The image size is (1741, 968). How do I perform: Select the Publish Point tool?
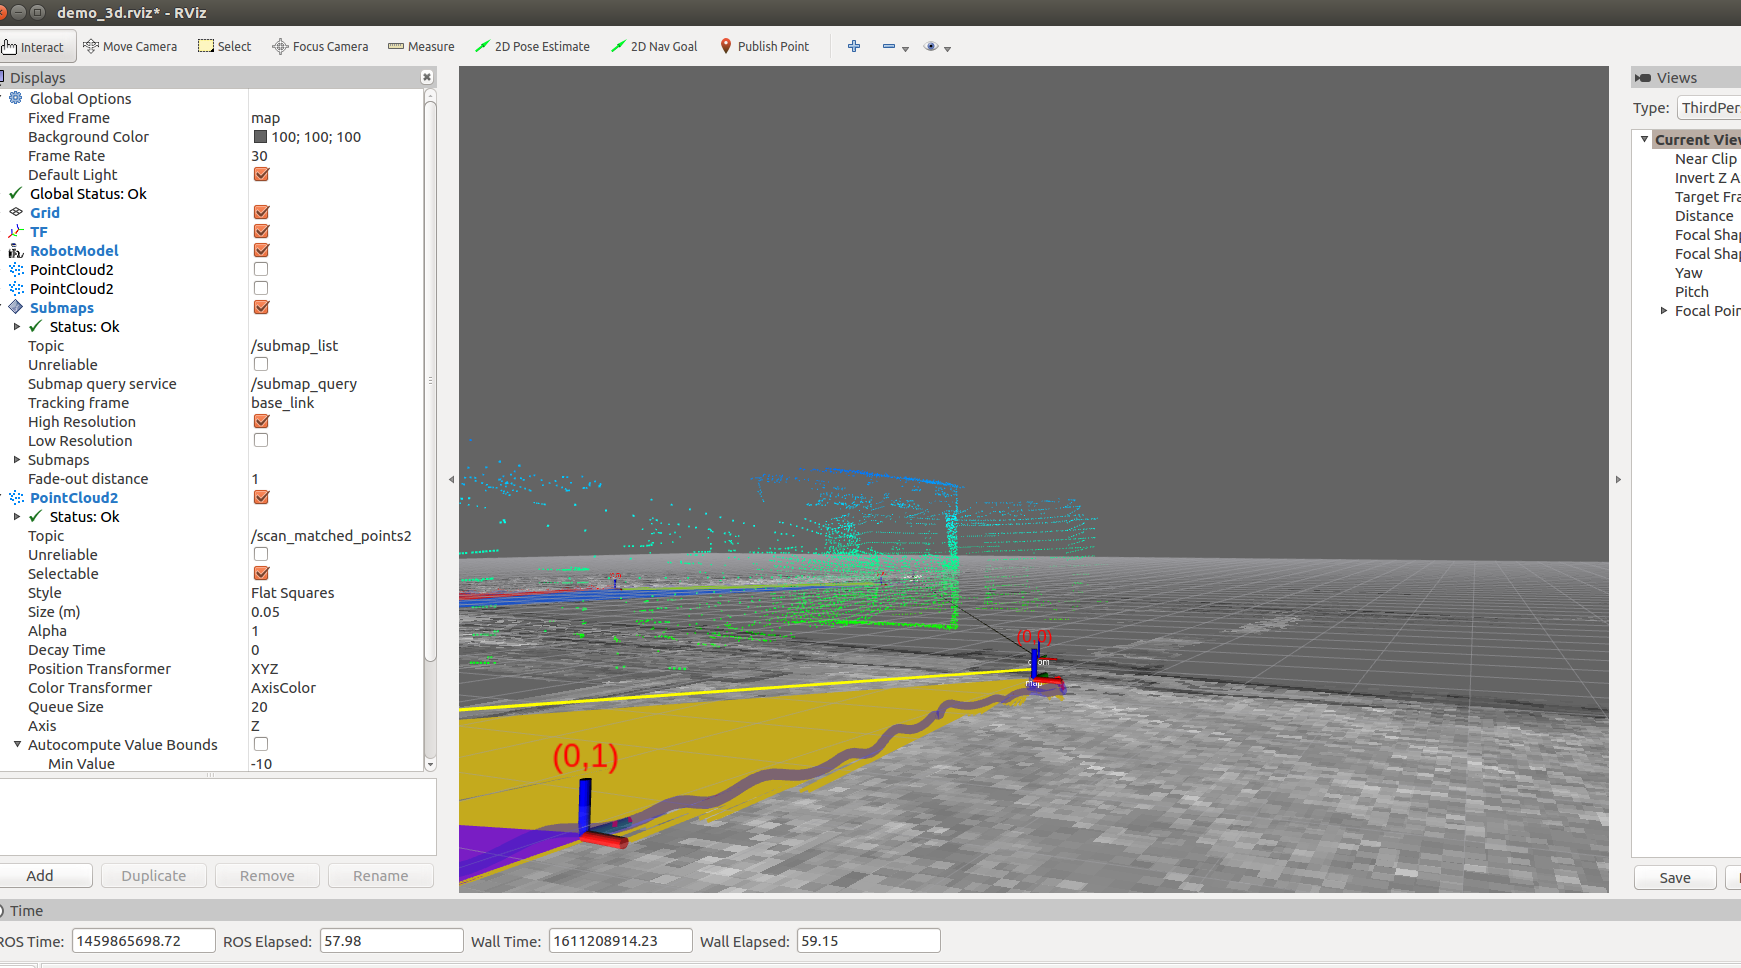[x=764, y=46]
